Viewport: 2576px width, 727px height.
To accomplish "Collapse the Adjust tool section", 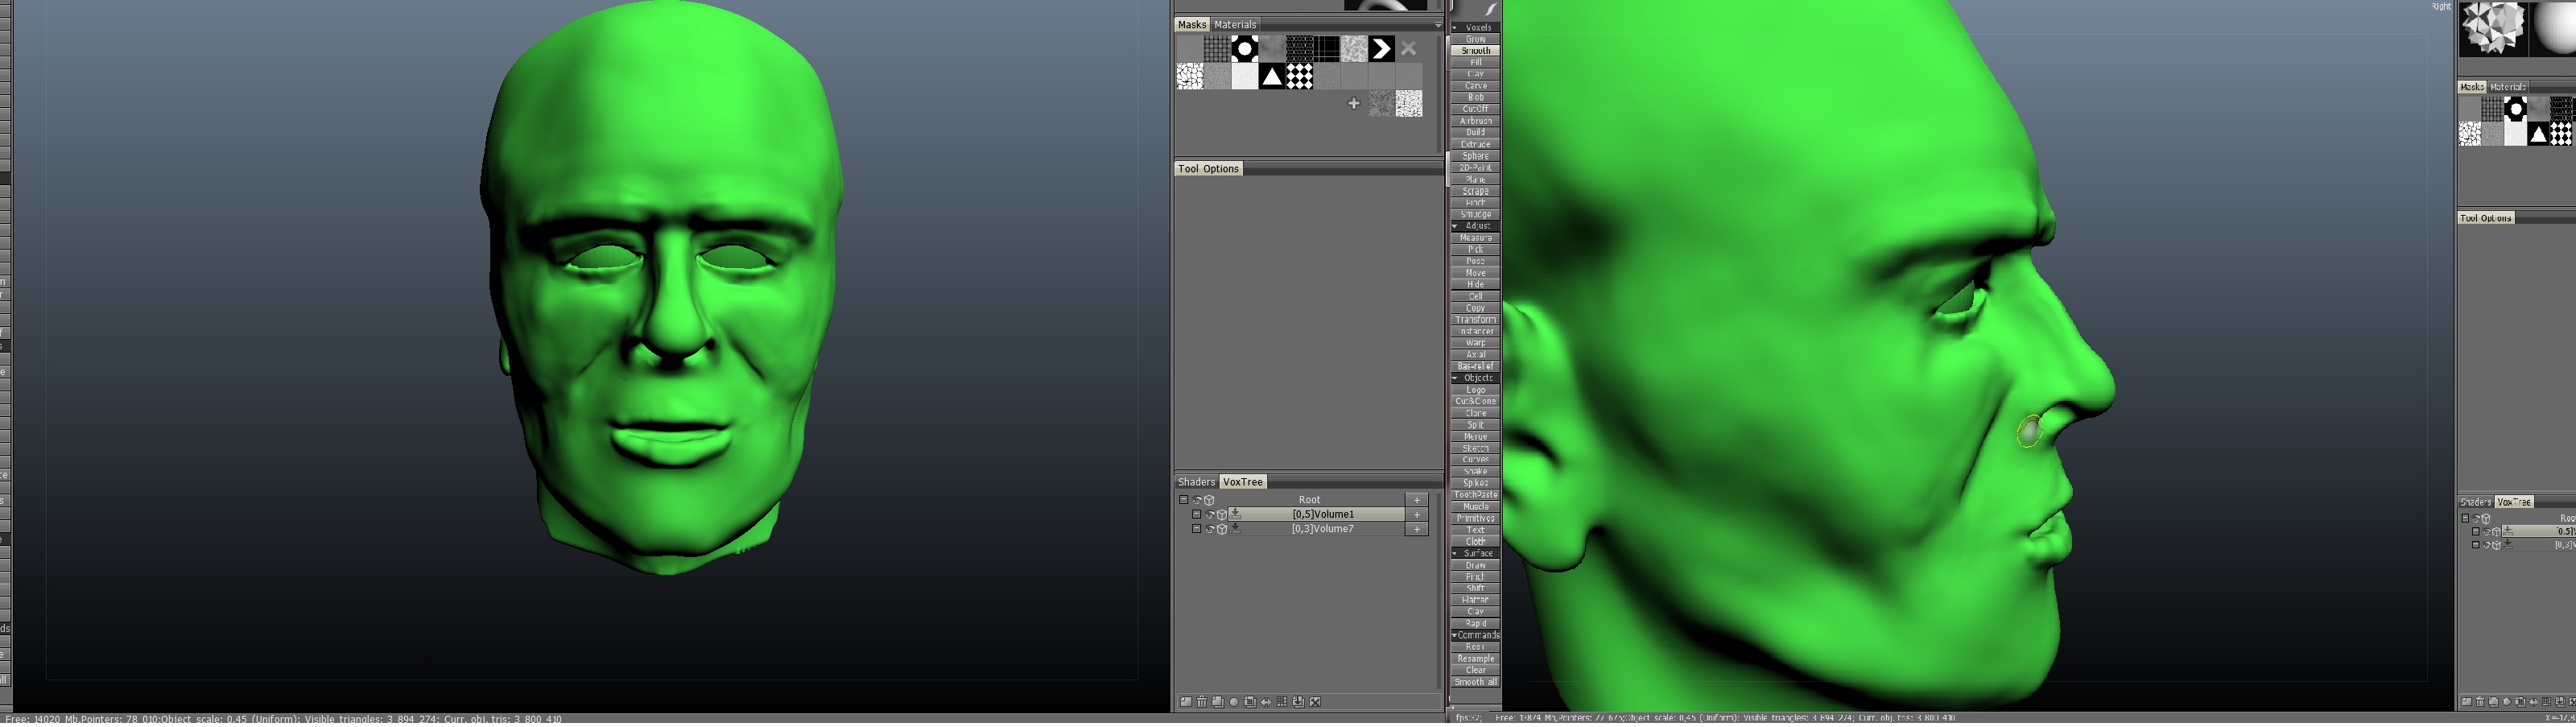I will [x=1455, y=226].
